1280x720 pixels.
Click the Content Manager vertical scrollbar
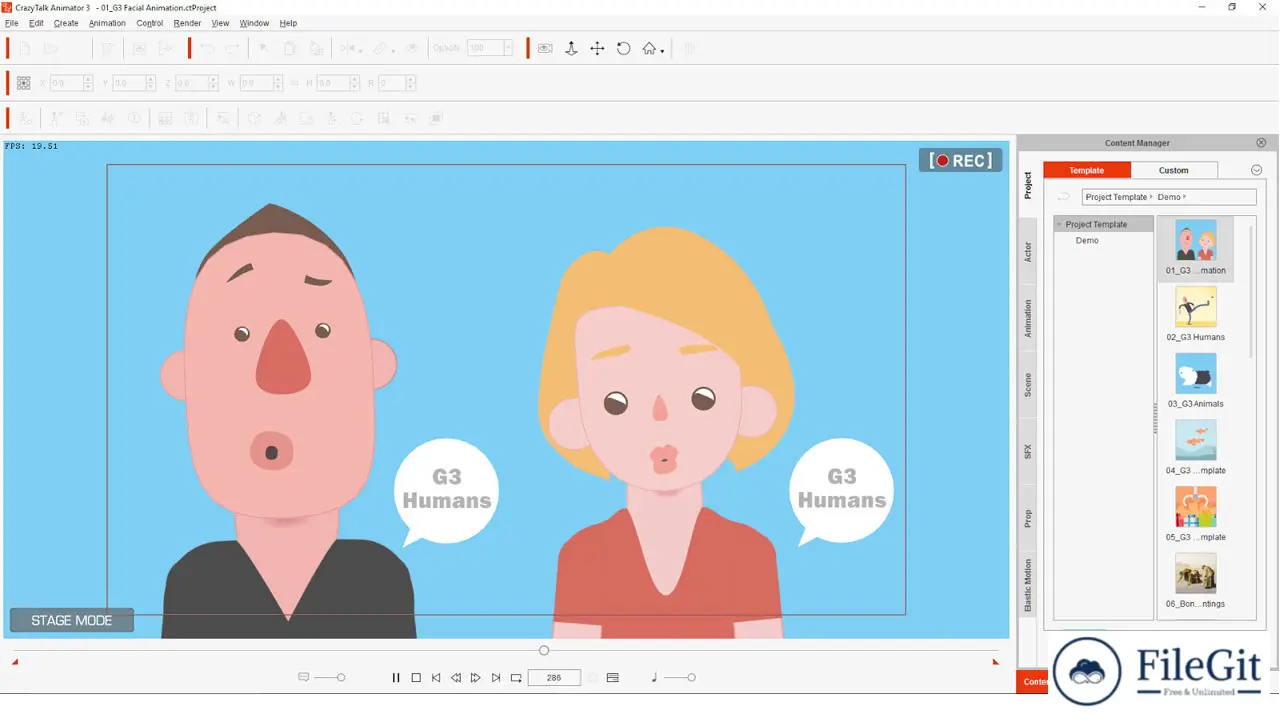(x=1252, y=290)
